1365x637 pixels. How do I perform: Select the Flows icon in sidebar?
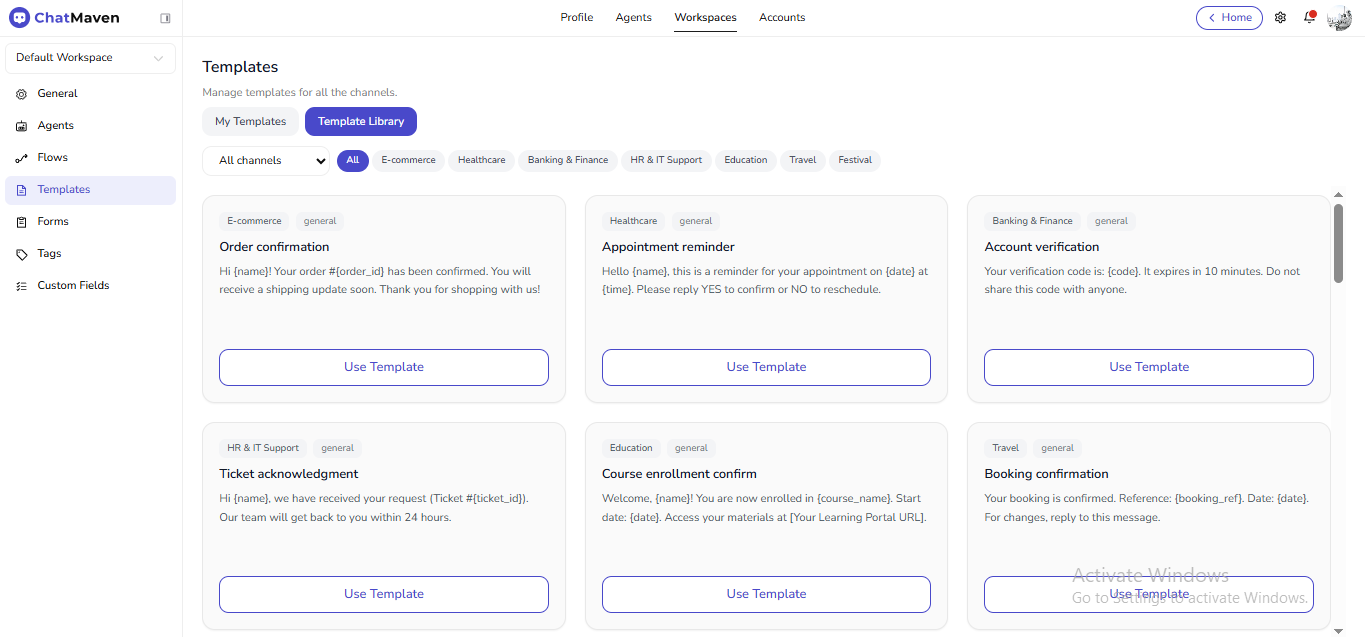click(22, 158)
